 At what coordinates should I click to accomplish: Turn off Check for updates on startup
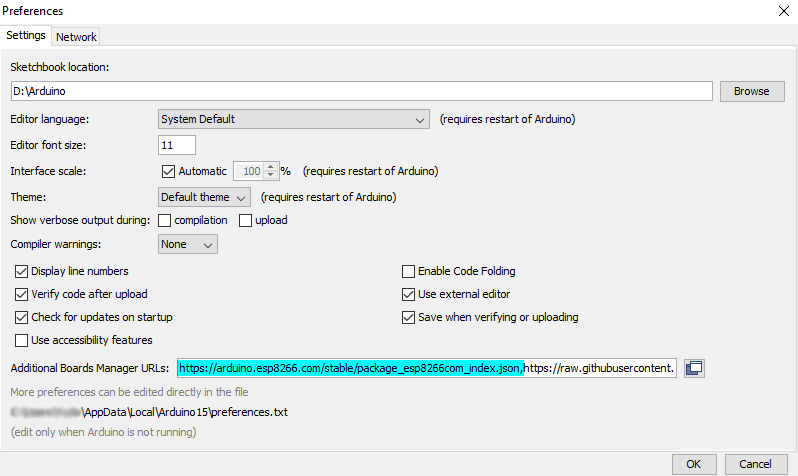tap(22, 317)
